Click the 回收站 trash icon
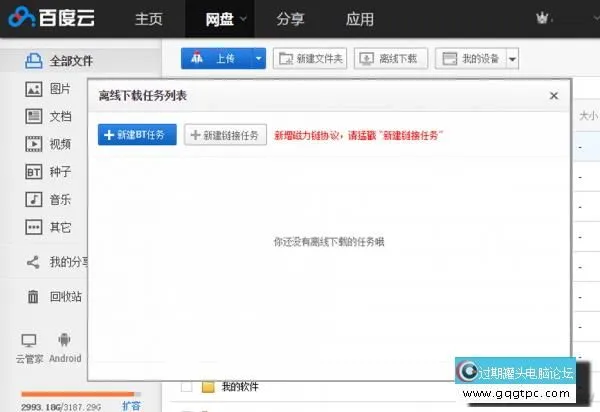 pos(33,296)
